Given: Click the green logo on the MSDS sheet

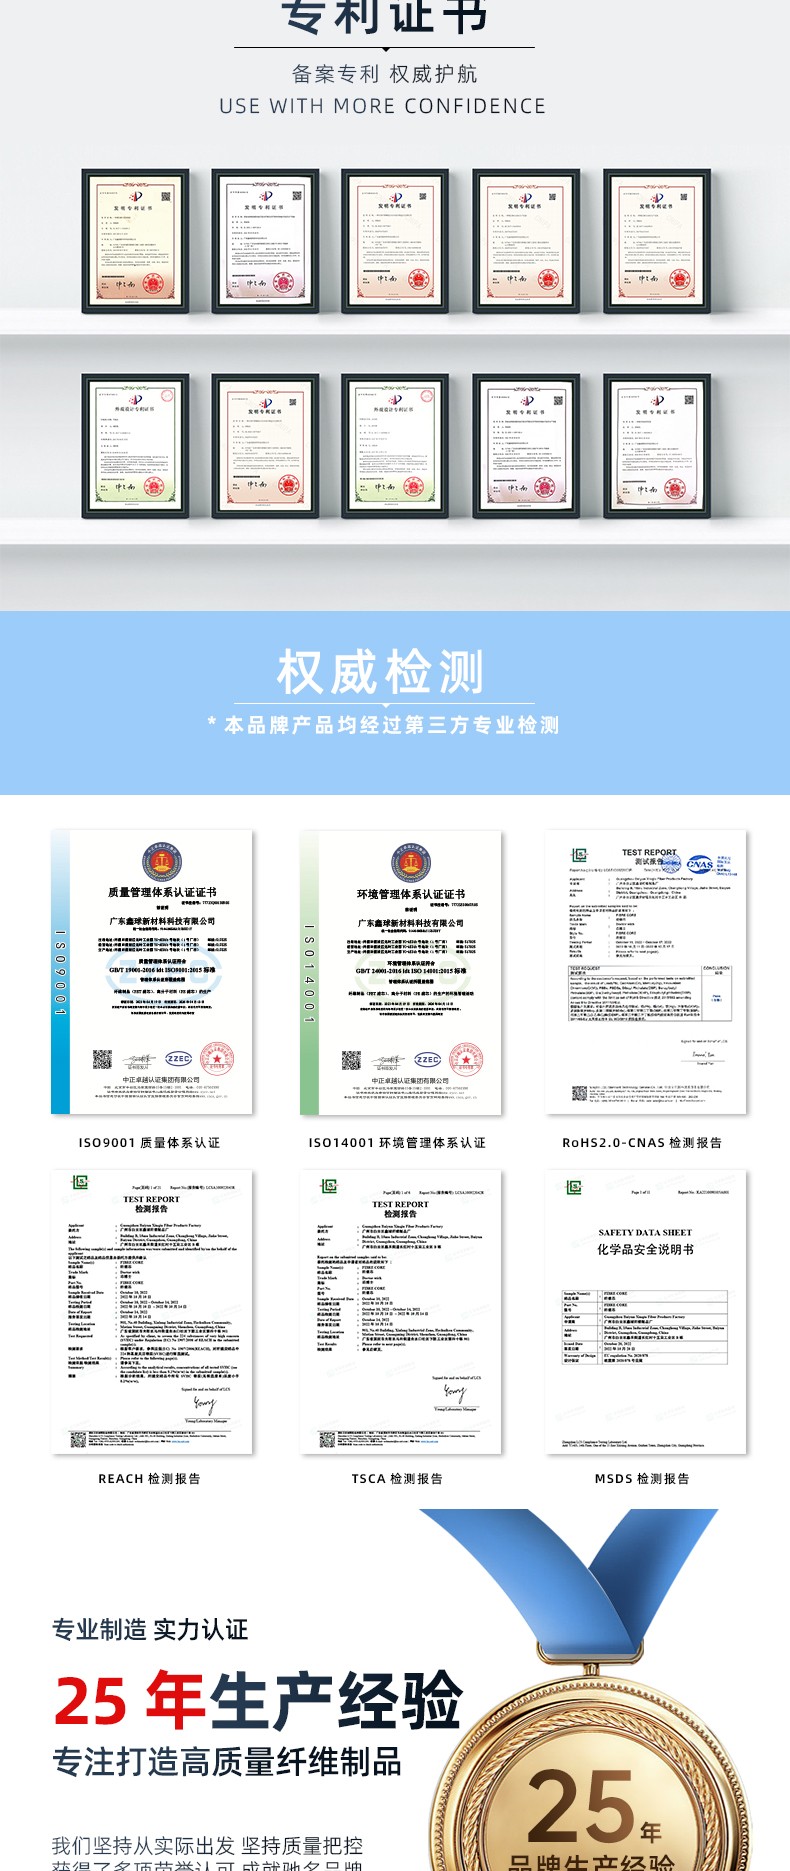Looking at the screenshot, I should point(574,1187).
